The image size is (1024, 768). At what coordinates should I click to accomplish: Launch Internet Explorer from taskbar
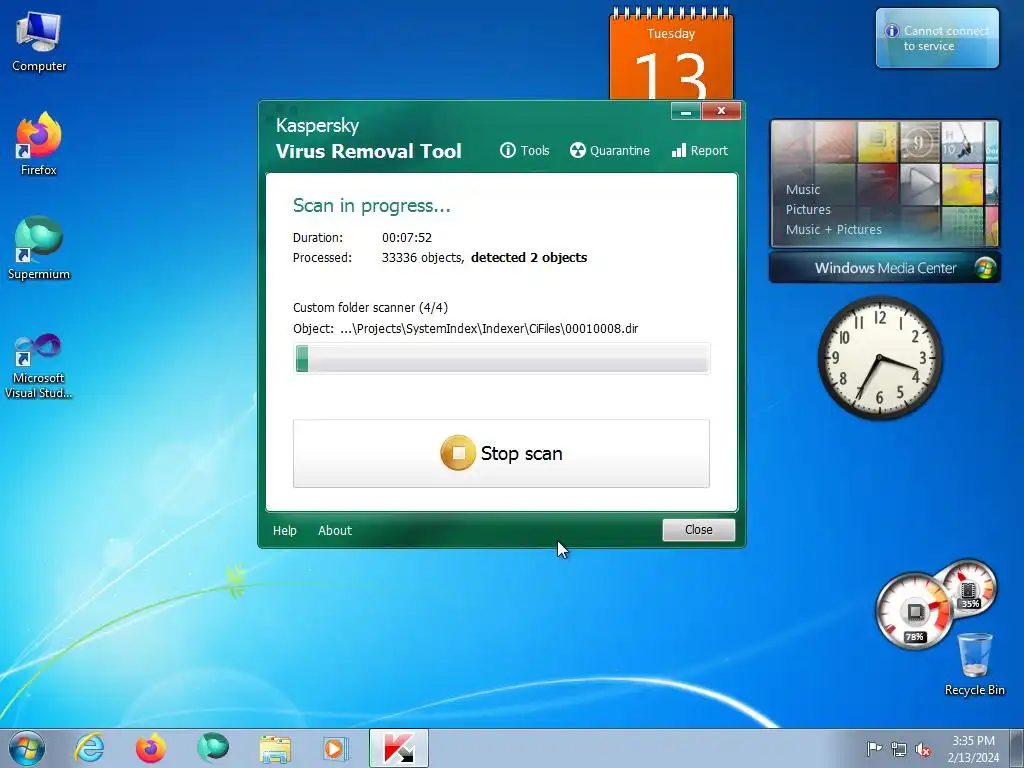89,748
